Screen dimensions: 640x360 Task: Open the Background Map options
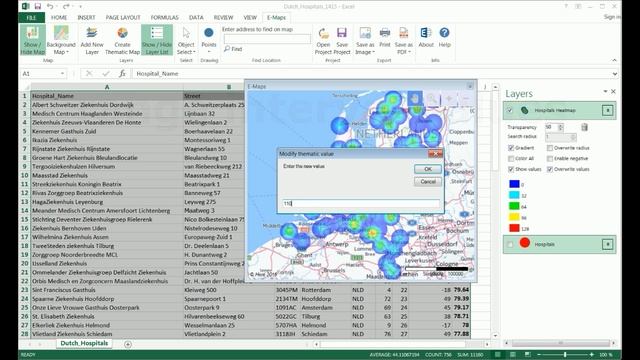(61, 40)
